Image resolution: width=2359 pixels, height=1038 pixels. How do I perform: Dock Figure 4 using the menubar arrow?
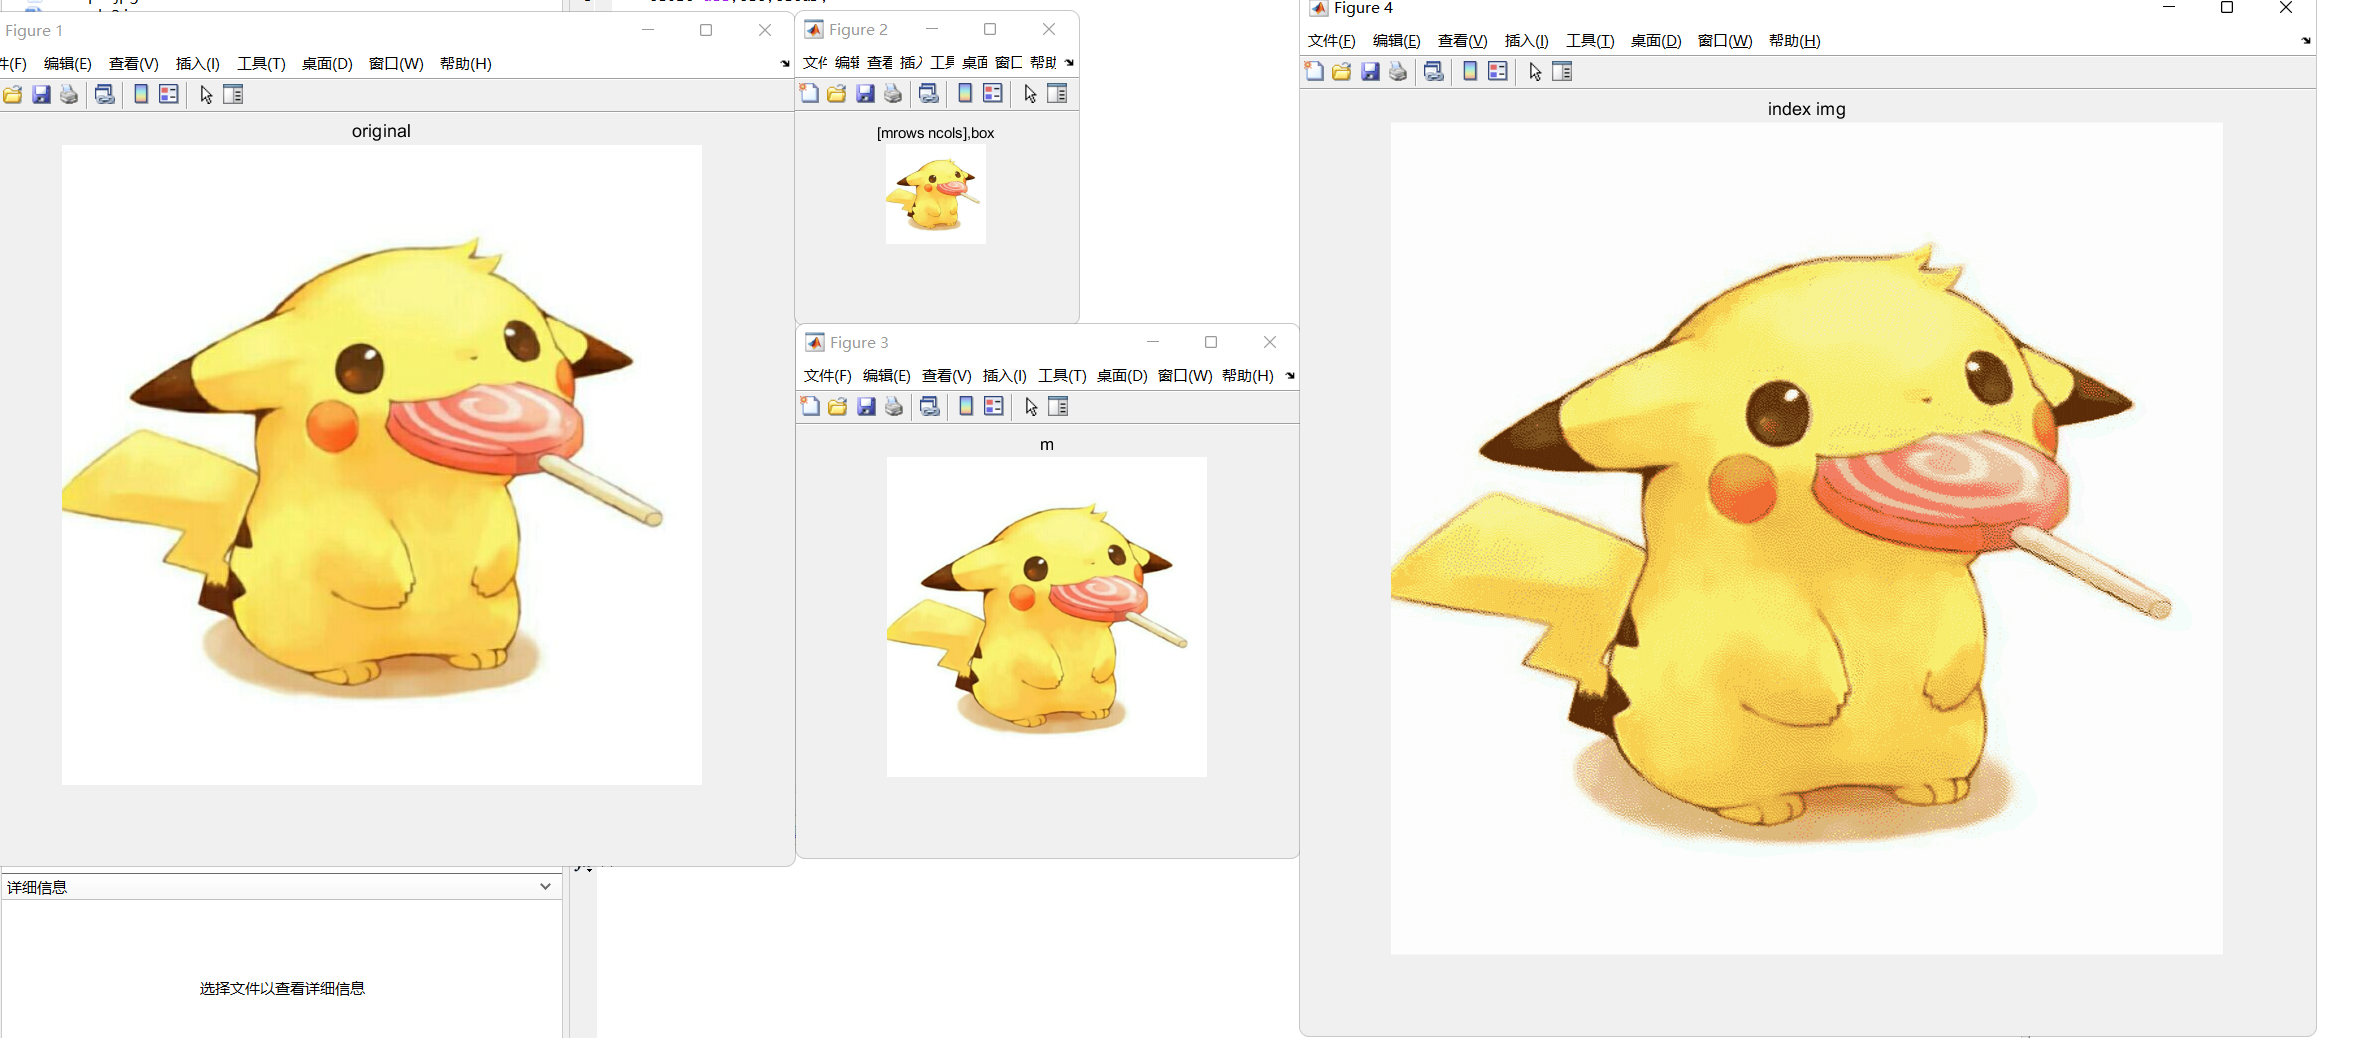2306,41
